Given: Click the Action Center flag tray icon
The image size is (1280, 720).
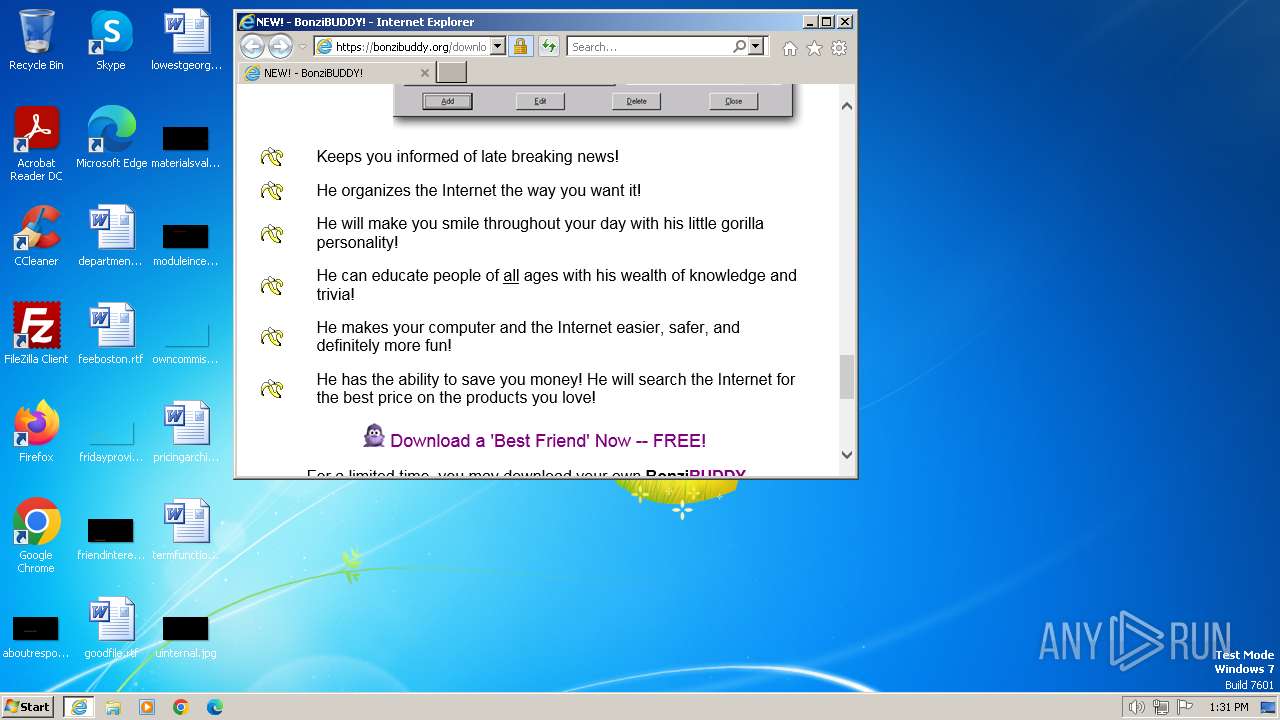Looking at the screenshot, I should 1185,707.
